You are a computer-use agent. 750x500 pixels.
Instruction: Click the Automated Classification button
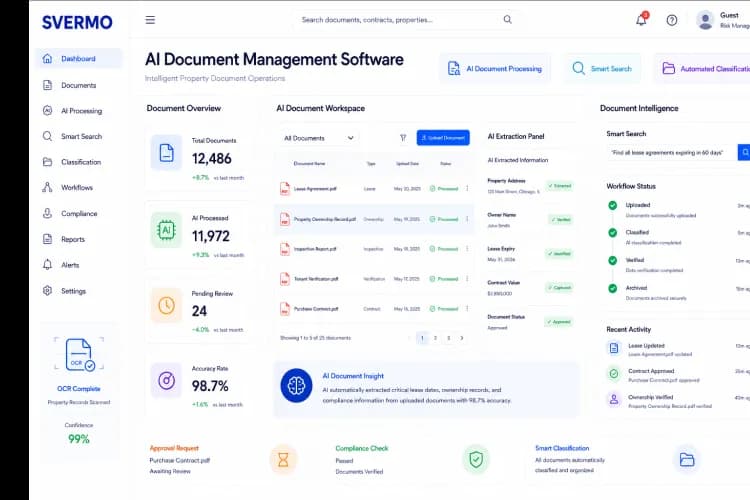pos(702,69)
